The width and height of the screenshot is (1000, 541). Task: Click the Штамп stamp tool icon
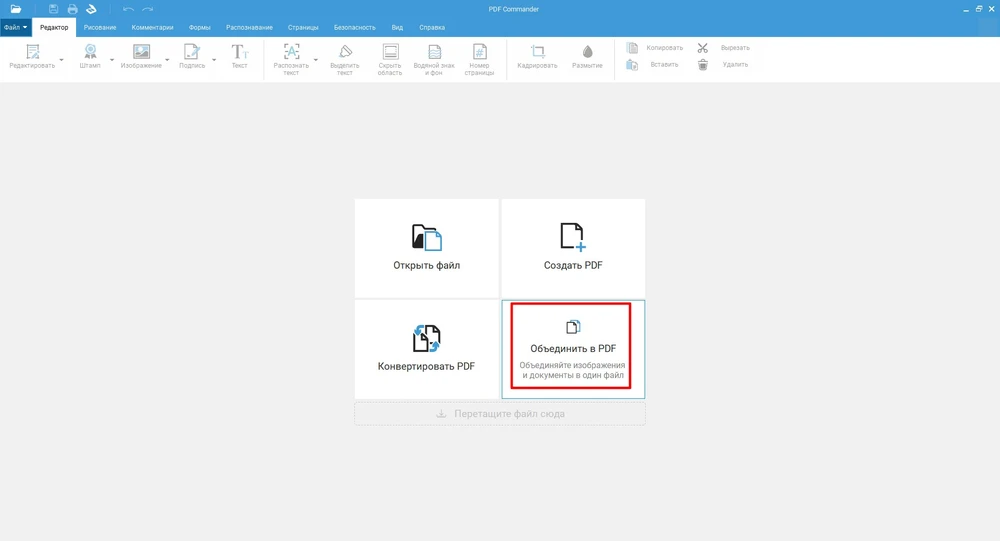(x=90, y=52)
